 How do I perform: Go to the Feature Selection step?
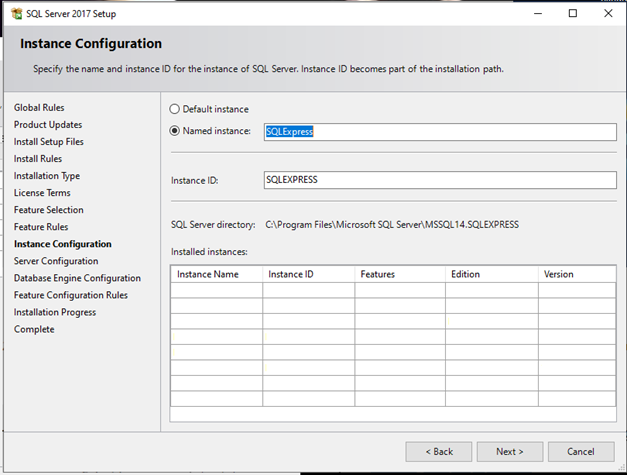point(49,210)
